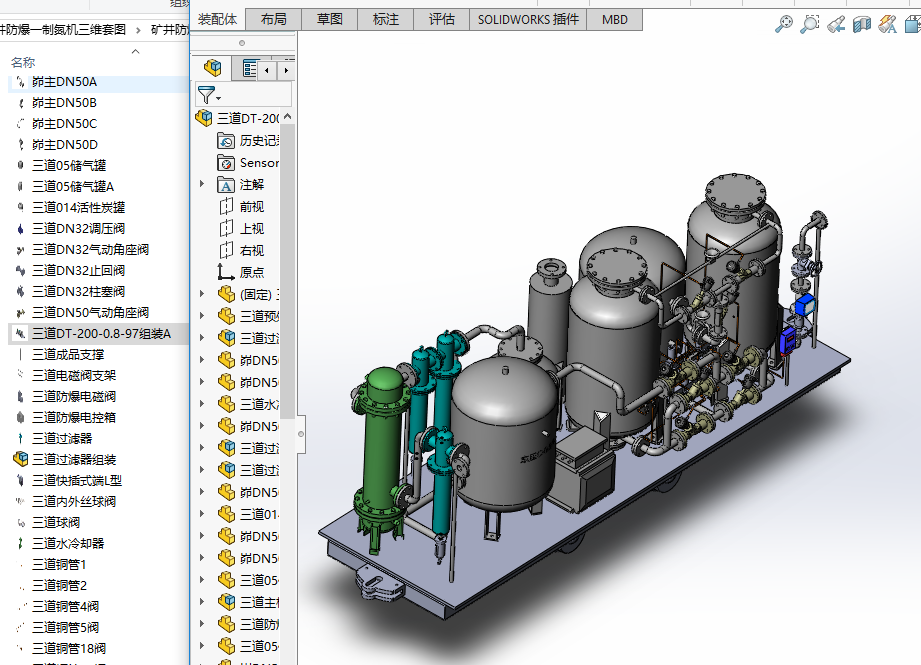Open the SOLIDWORKS 插件 tab
The width and height of the screenshot is (921, 665).
[x=527, y=19]
